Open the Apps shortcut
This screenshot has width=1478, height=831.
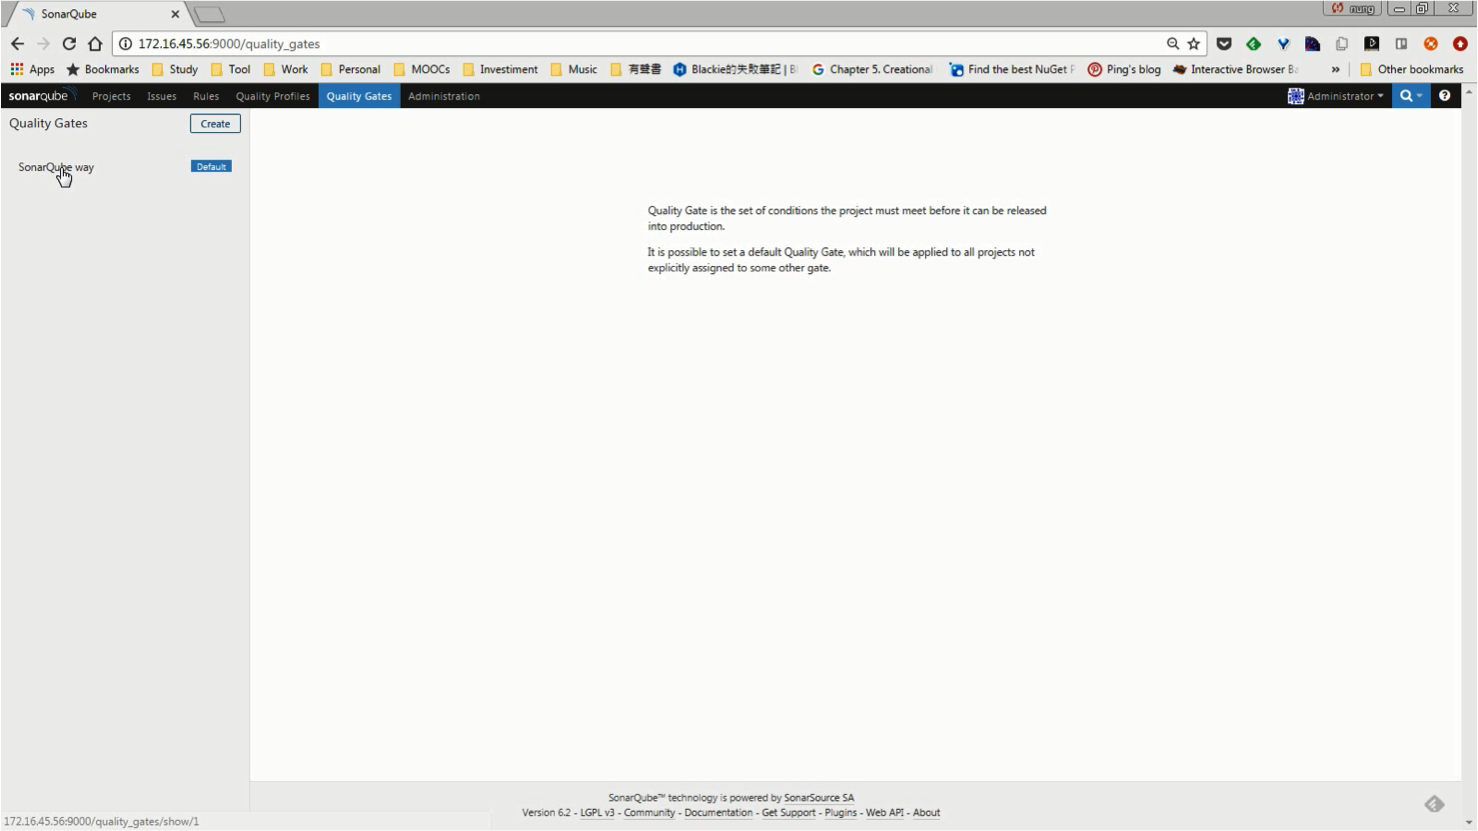[x=32, y=69]
